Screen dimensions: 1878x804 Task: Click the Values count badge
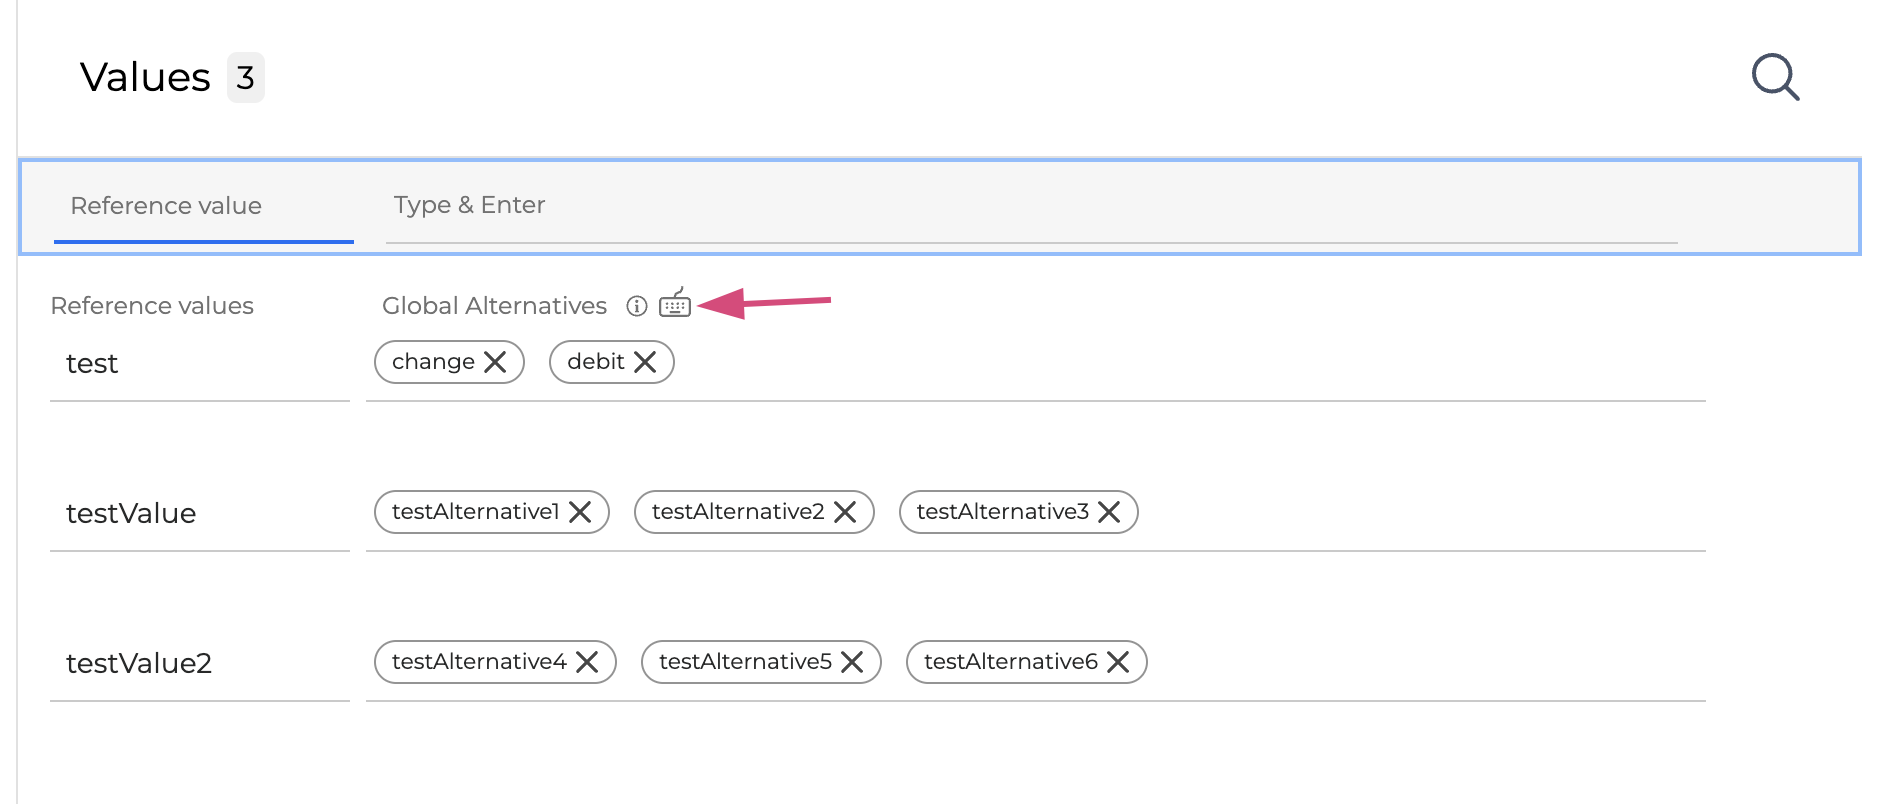pyautogui.click(x=245, y=78)
